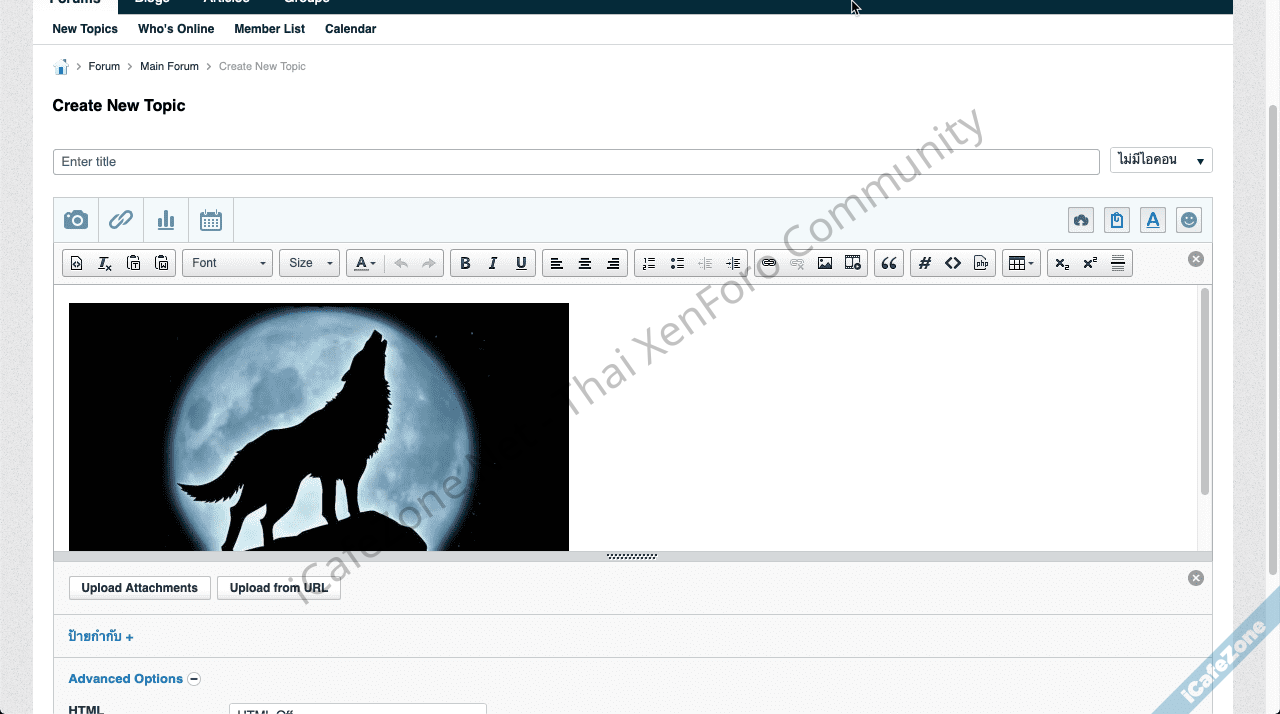This screenshot has width=1280, height=714.
Task: Open the Size dropdown
Action: coord(309,263)
